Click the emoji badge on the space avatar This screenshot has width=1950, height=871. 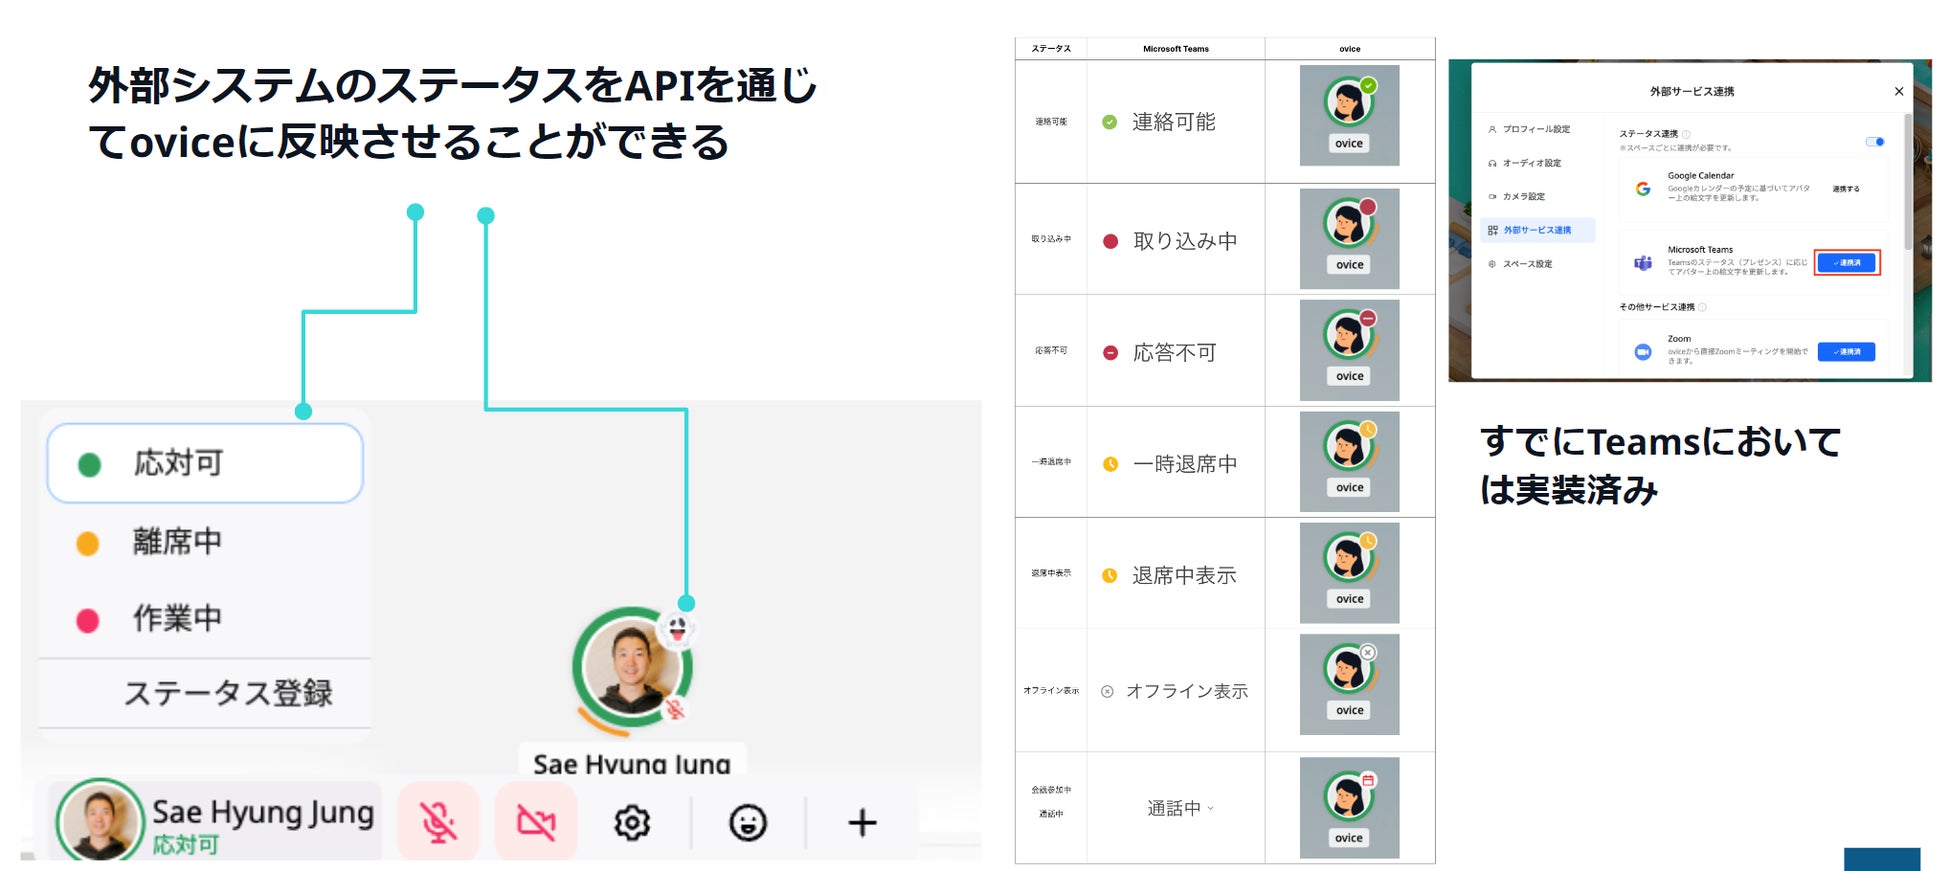677,629
